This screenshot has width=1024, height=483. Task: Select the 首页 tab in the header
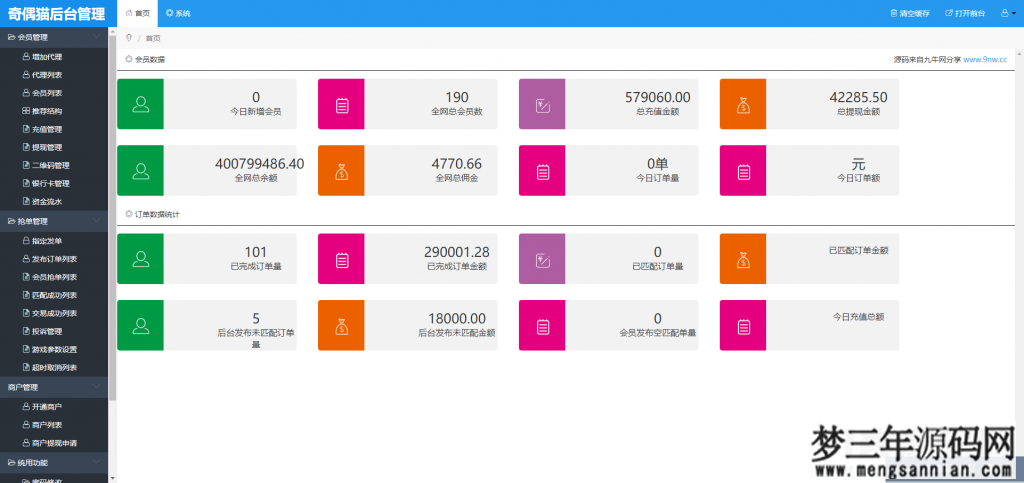[138, 14]
